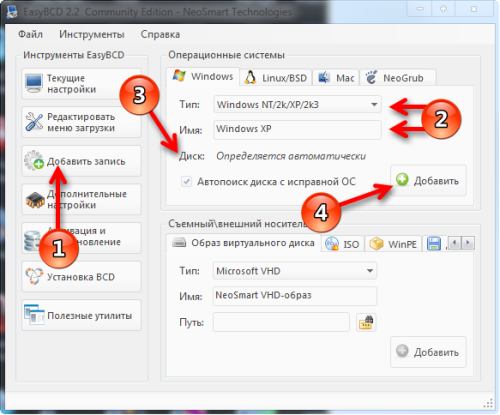Expand the Microsoft VHD type dropdown
Viewport: 500px width, 415px height.
(x=295, y=271)
